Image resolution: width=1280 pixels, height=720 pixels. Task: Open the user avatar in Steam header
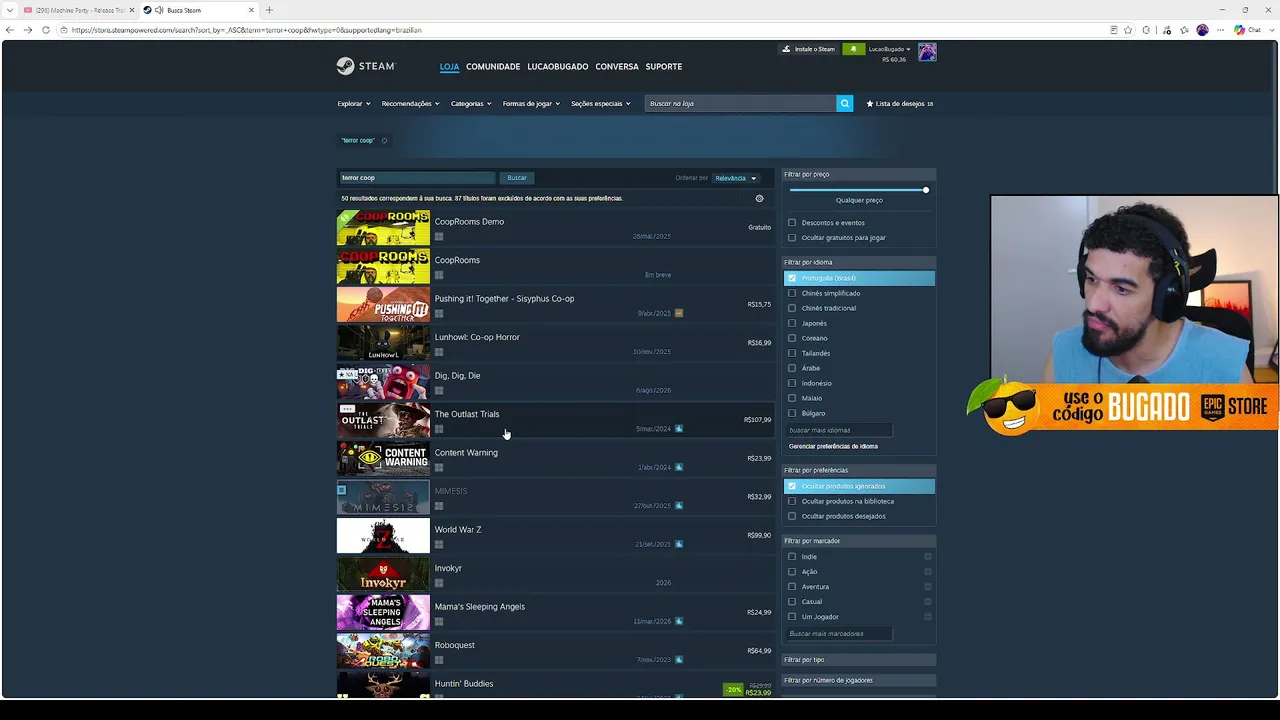coord(927,52)
